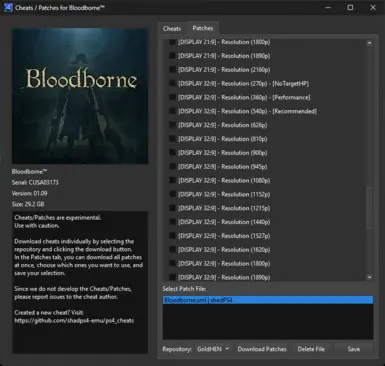Click the shadPS4 title bar app icon
Screen dimensions: 385x366
point(8,7)
